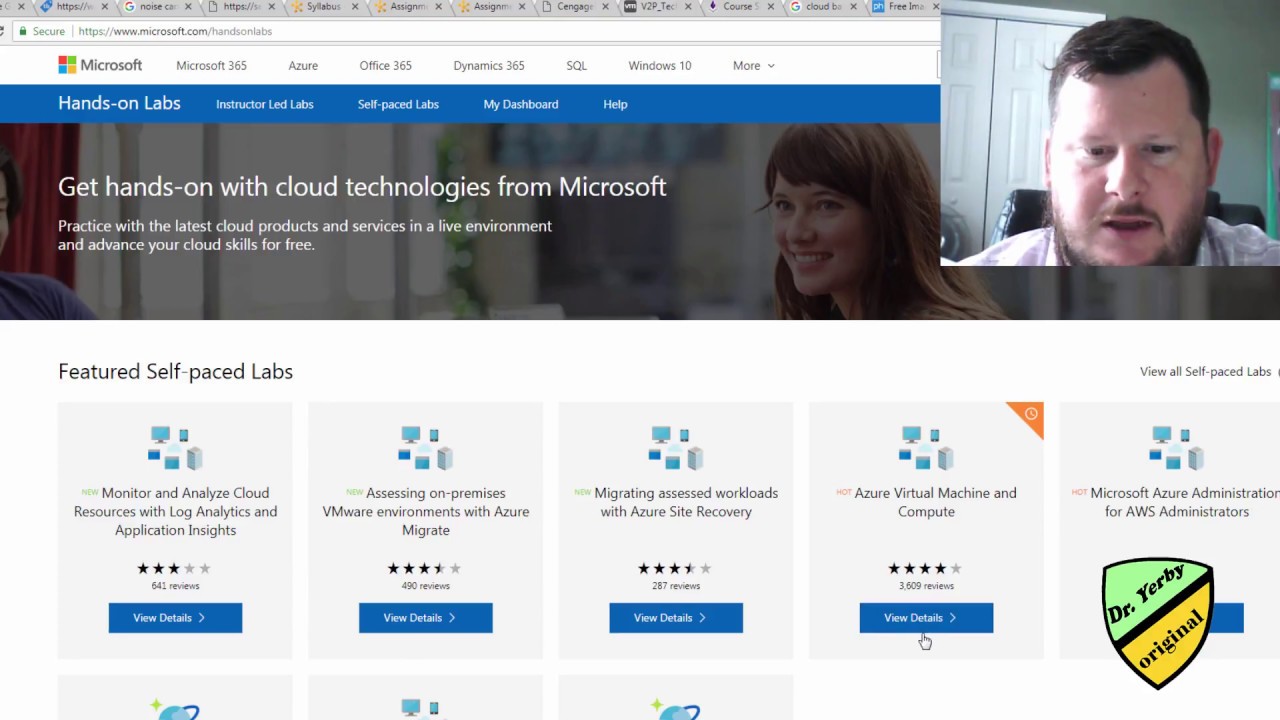1280x720 pixels.
Task: Close the V2P_Tec browser tab
Action: pos(686,7)
